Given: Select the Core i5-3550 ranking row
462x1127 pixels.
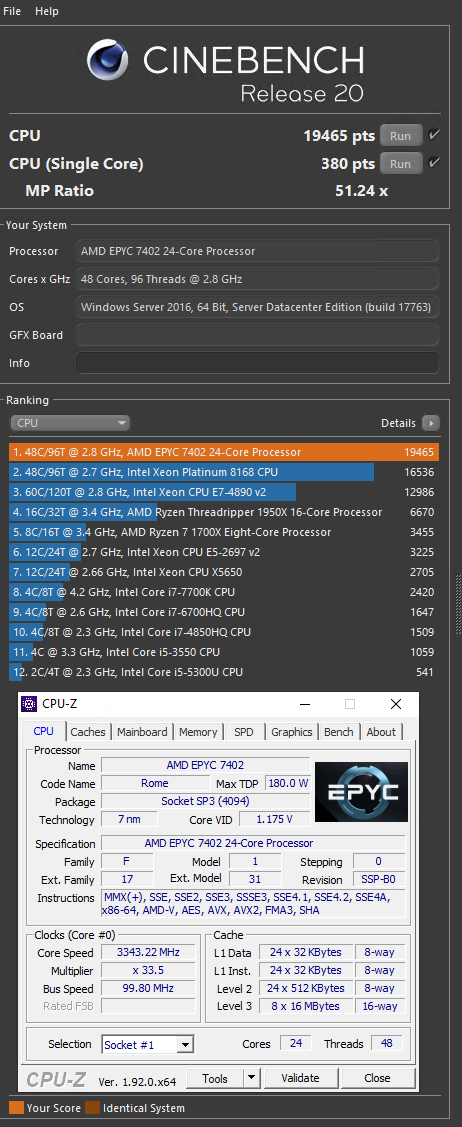Looking at the screenshot, I should (223, 652).
